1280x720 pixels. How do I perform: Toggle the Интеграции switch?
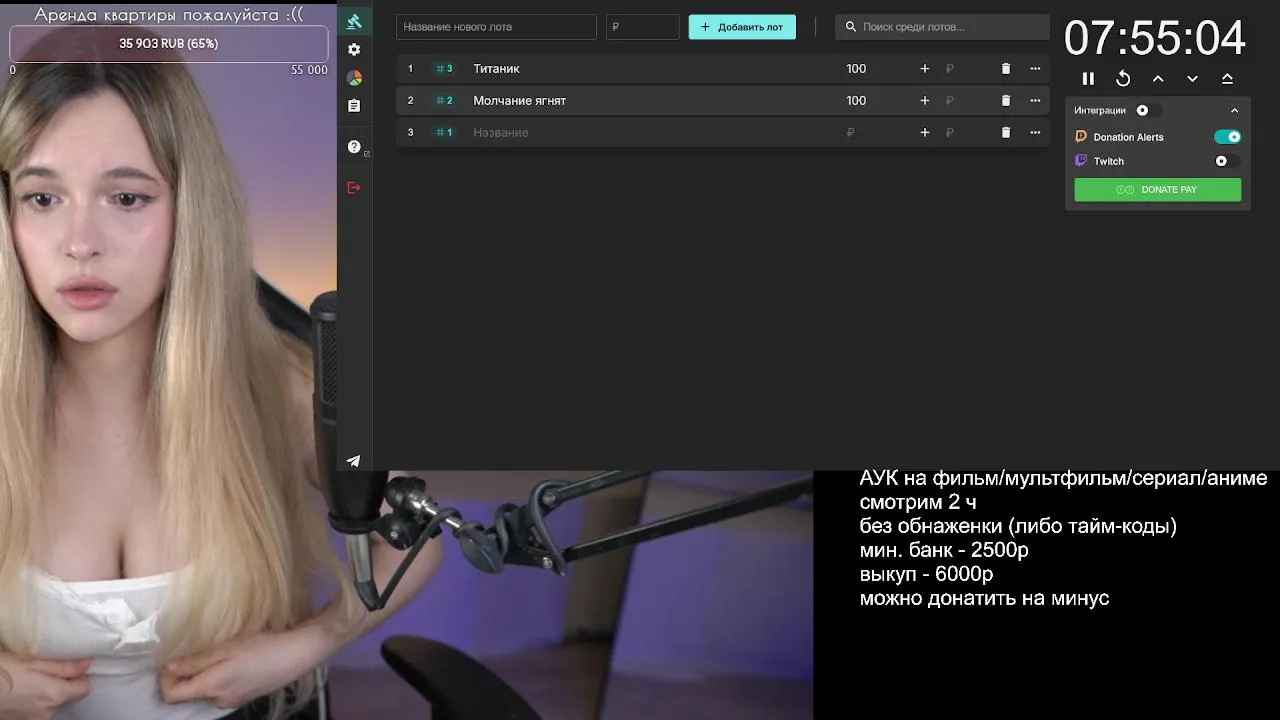[1147, 110]
